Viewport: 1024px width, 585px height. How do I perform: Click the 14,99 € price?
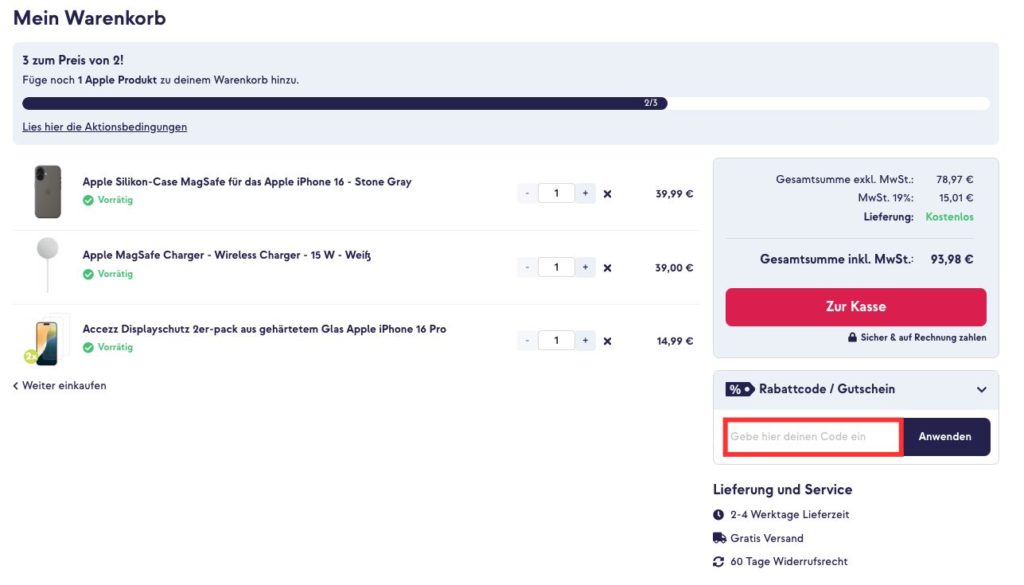tap(675, 341)
